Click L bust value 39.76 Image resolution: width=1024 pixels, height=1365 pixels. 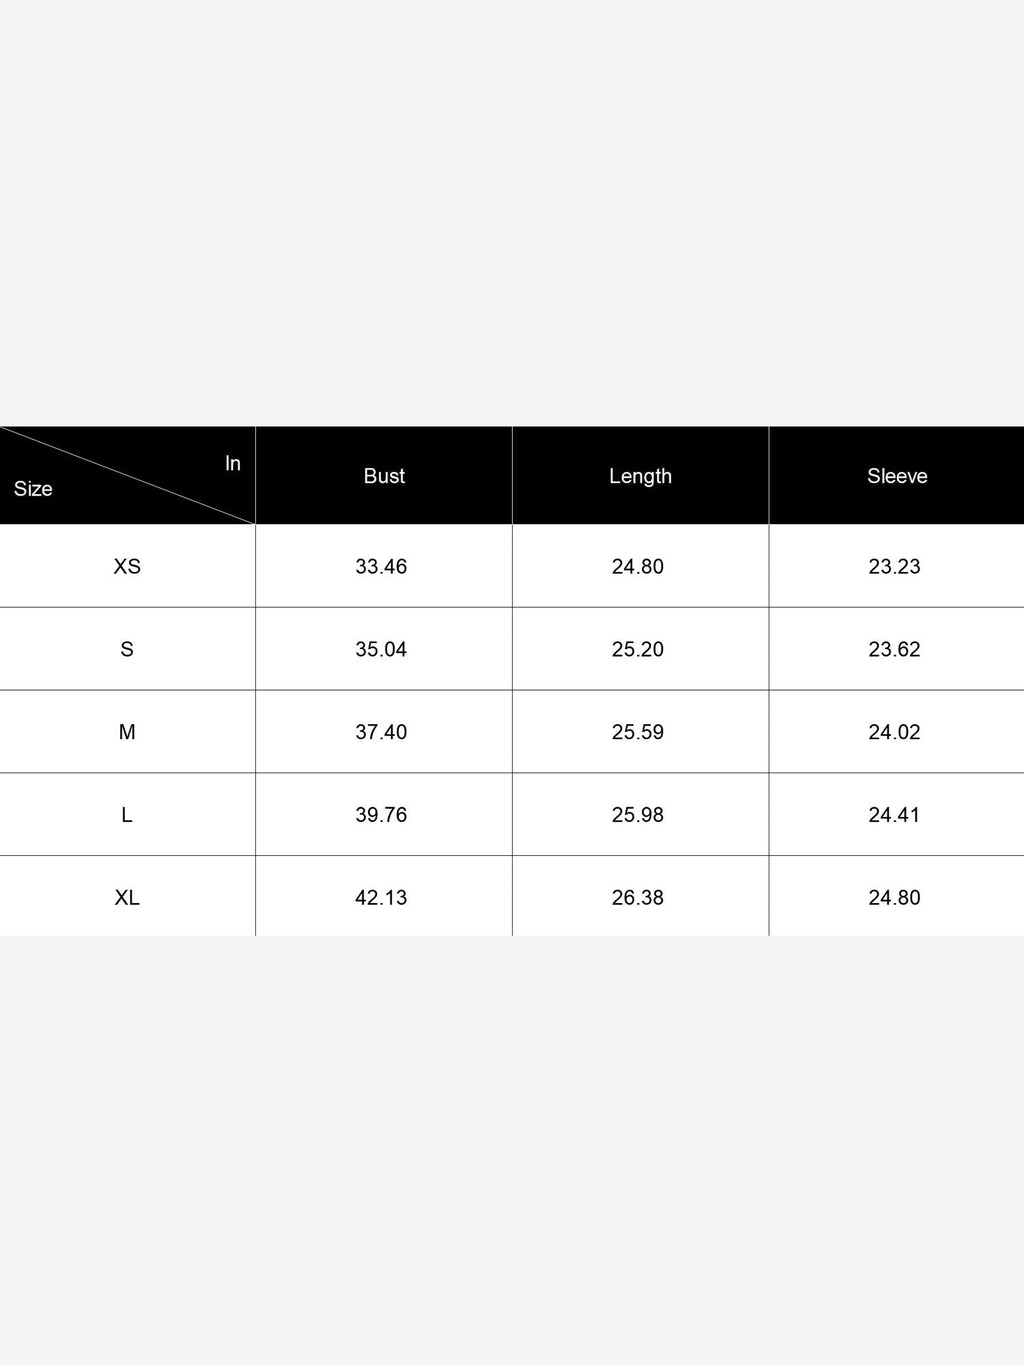(381, 815)
